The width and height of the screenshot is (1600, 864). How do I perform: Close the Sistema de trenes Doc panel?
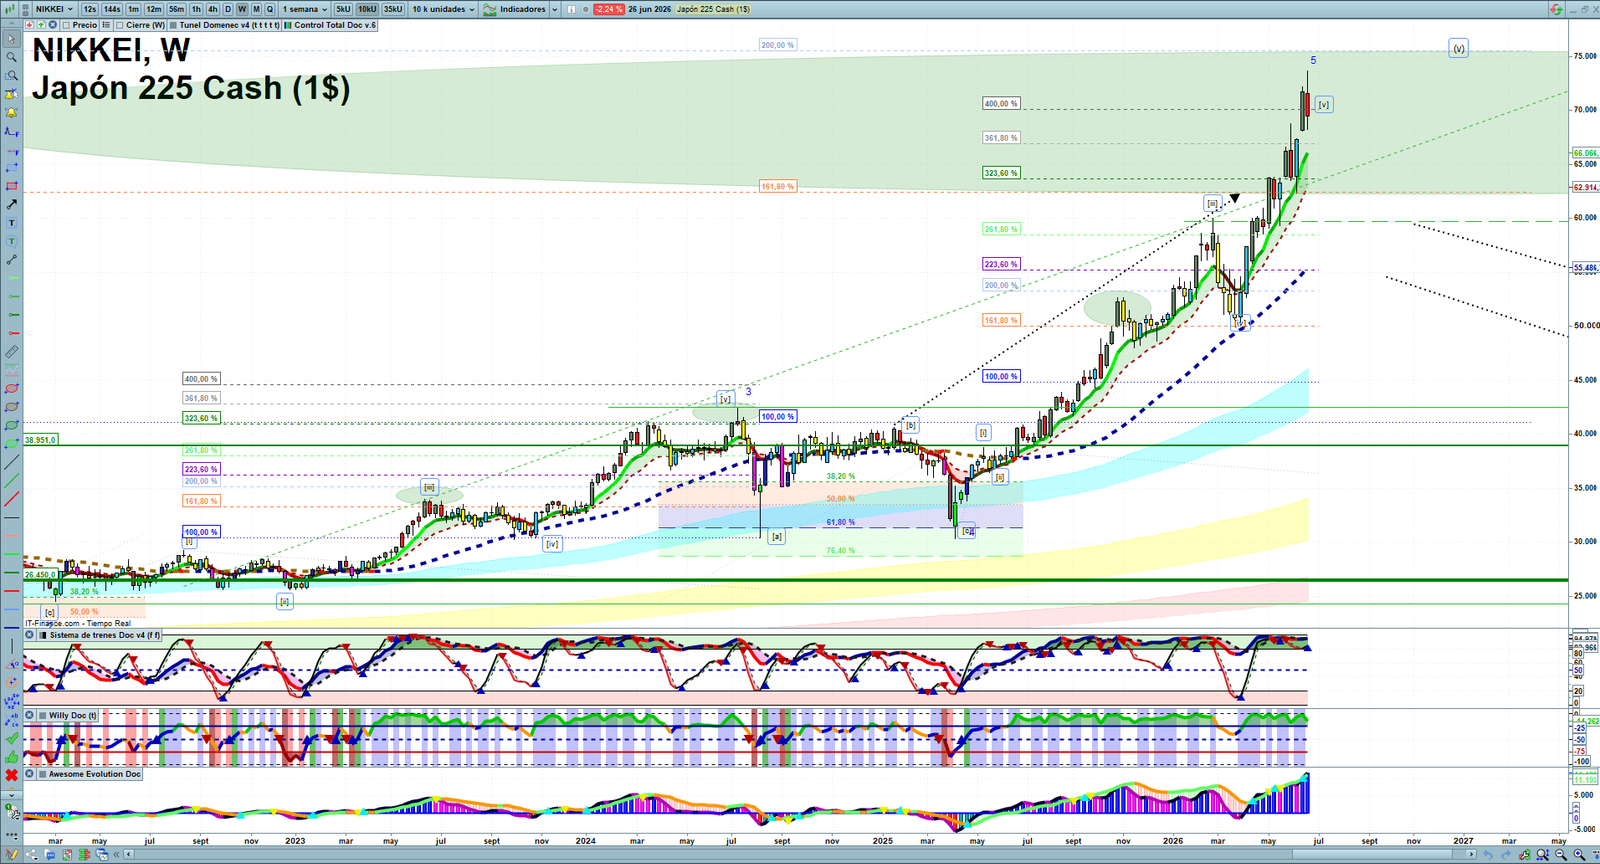30,635
